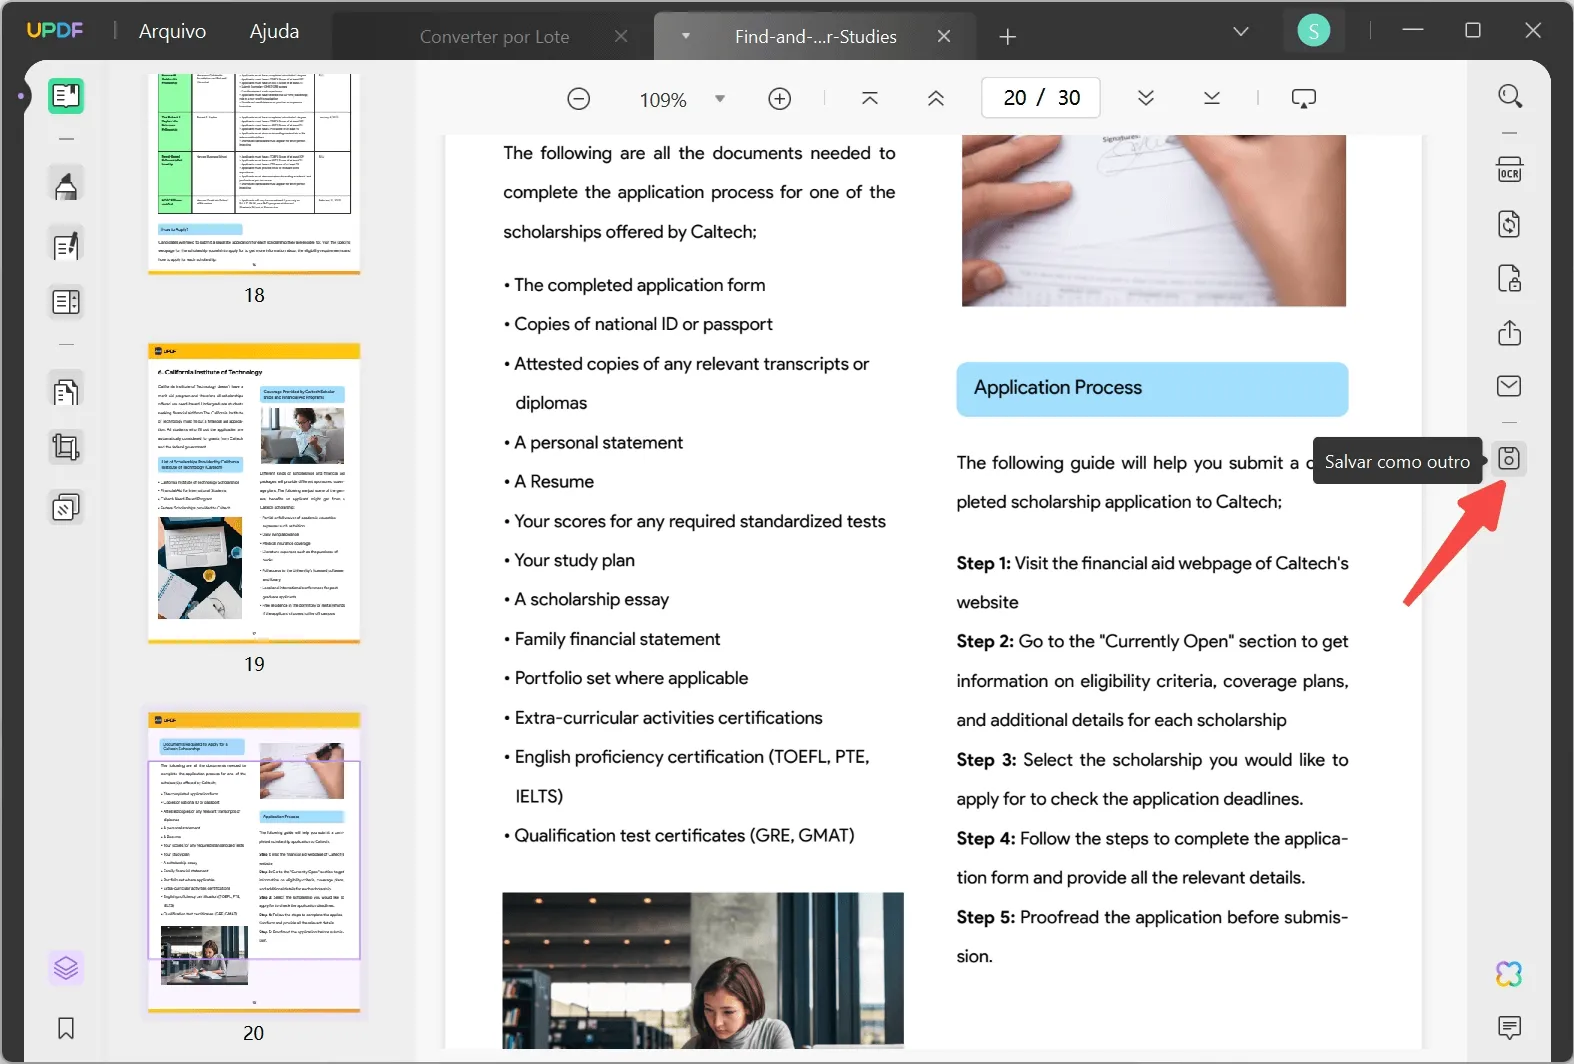Click the "Step 3:" text
1574x1064 pixels.
(986, 760)
